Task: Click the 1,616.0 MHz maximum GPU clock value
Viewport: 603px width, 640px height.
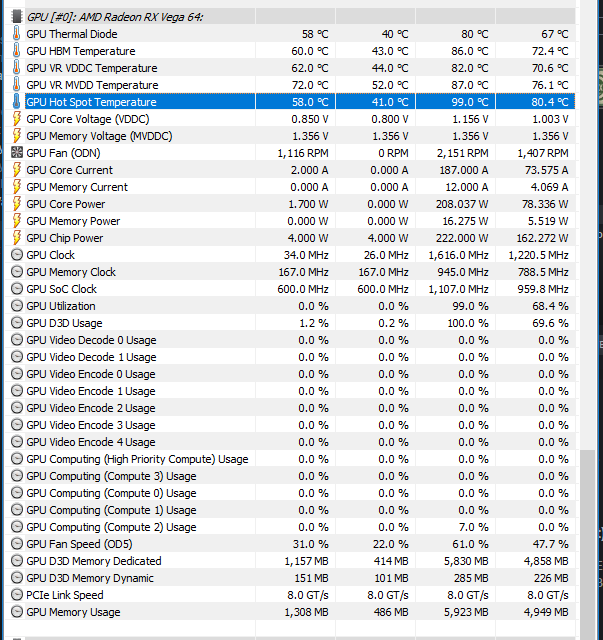Action: (x=458, y=255)
